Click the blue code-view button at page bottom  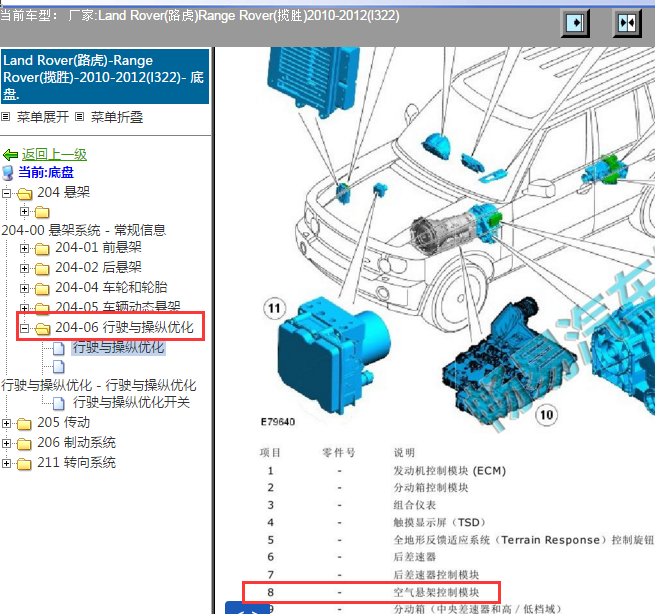[247, 608]
